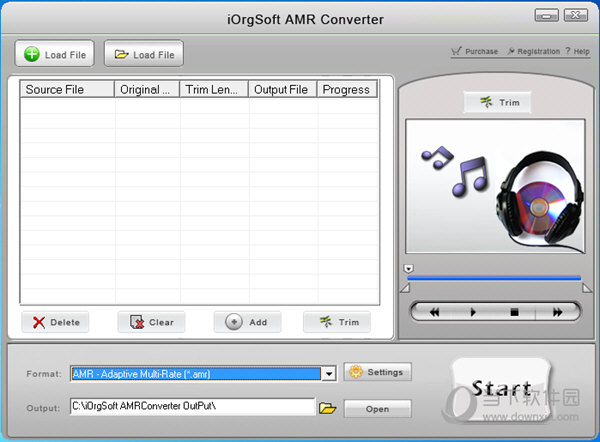Image resolution: width=600 pixels, height=442 pixels.
Task: Click the Progress column header
Action: pos(347,90)
